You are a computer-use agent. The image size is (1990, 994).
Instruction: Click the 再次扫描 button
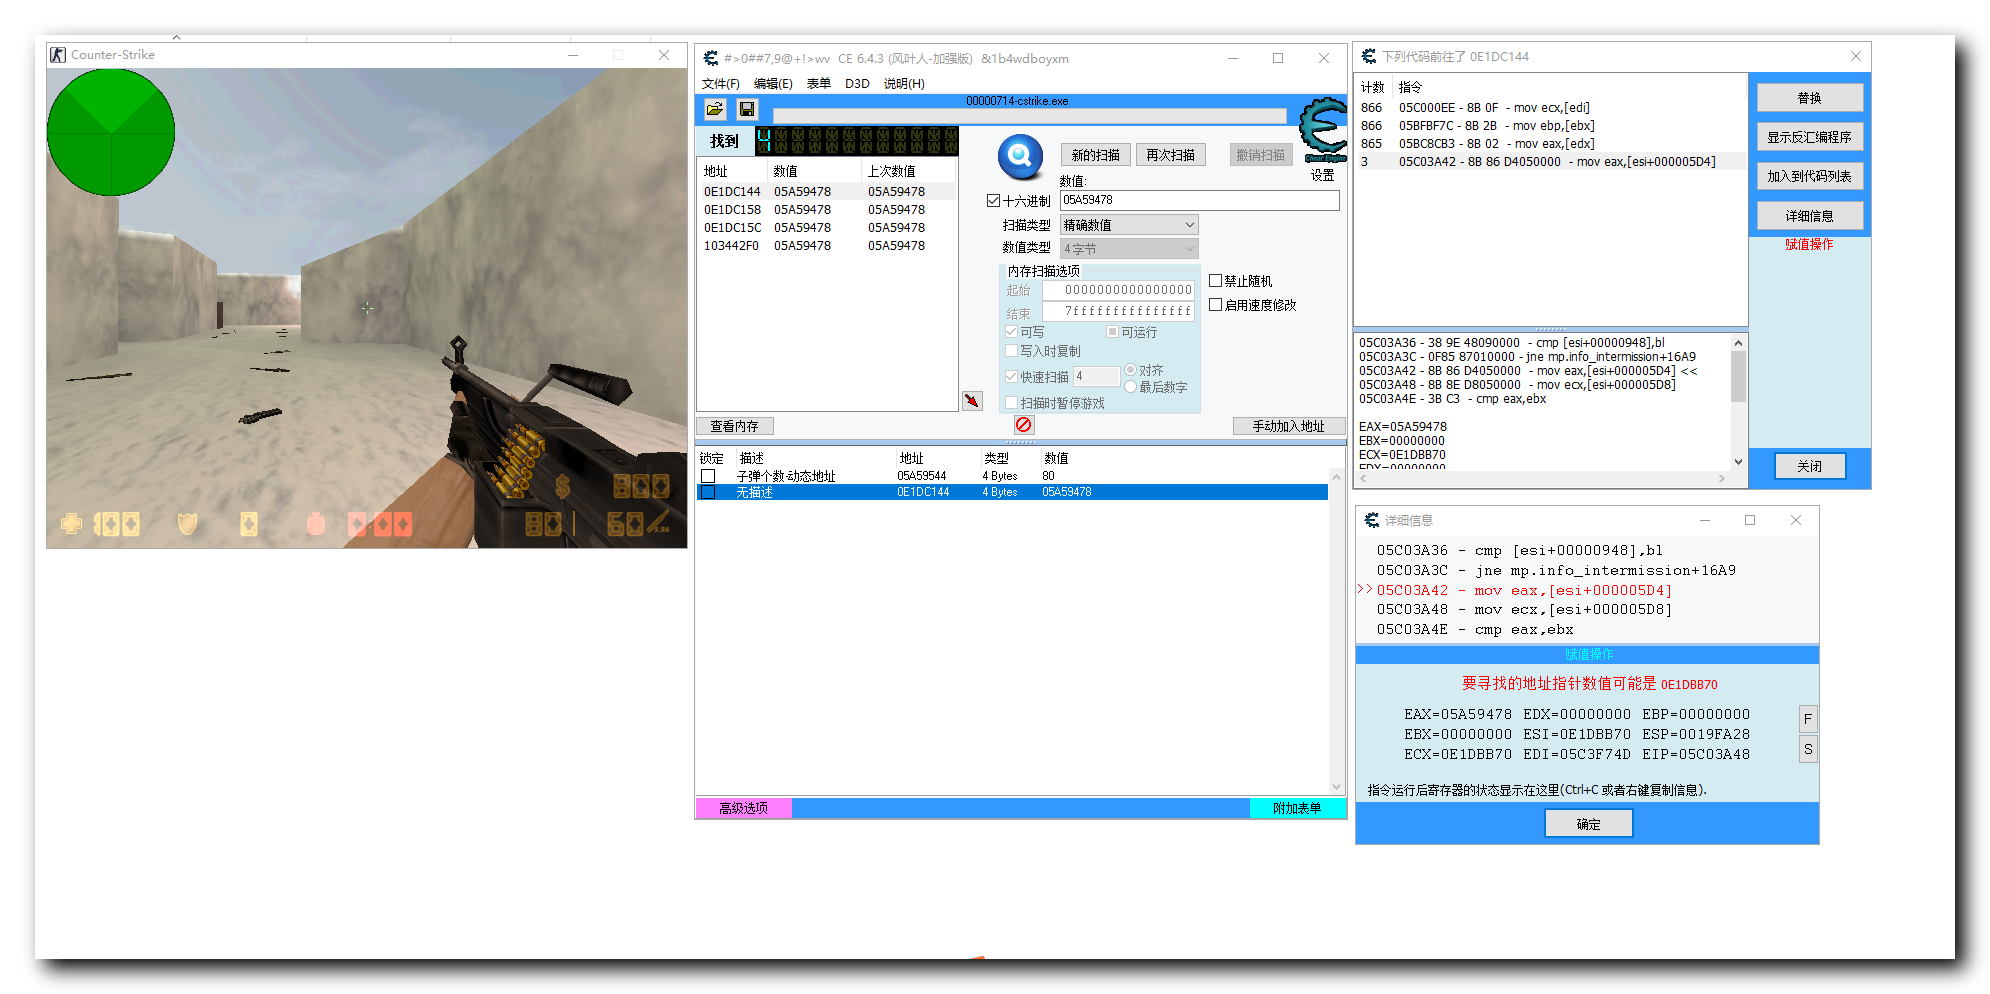pyautogui.click(x=1170, y=155)
